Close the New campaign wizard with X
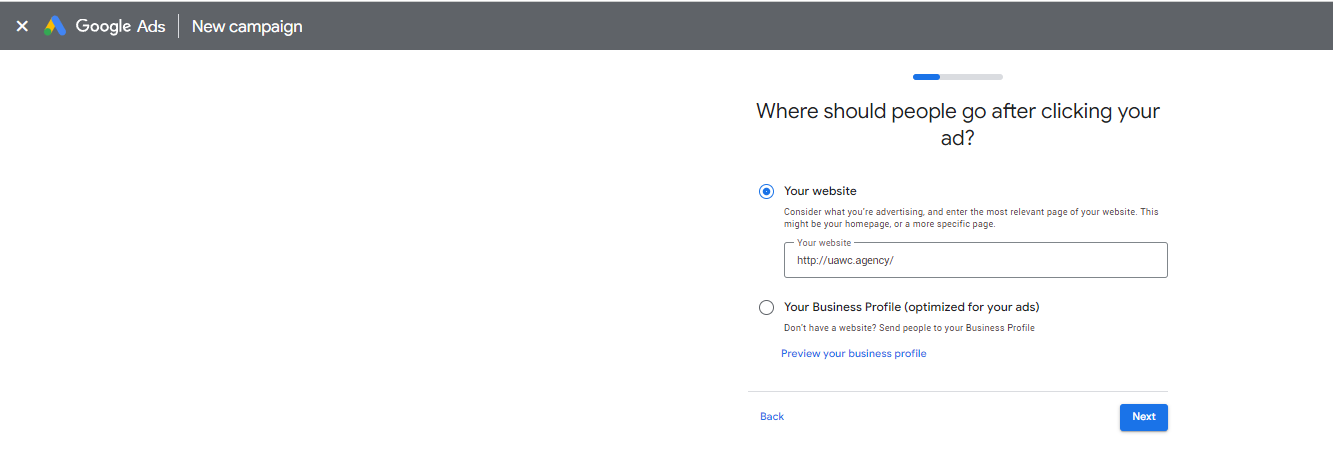Screen dimensions: 1333x465 pyautogui.click(x=22, y=26)
